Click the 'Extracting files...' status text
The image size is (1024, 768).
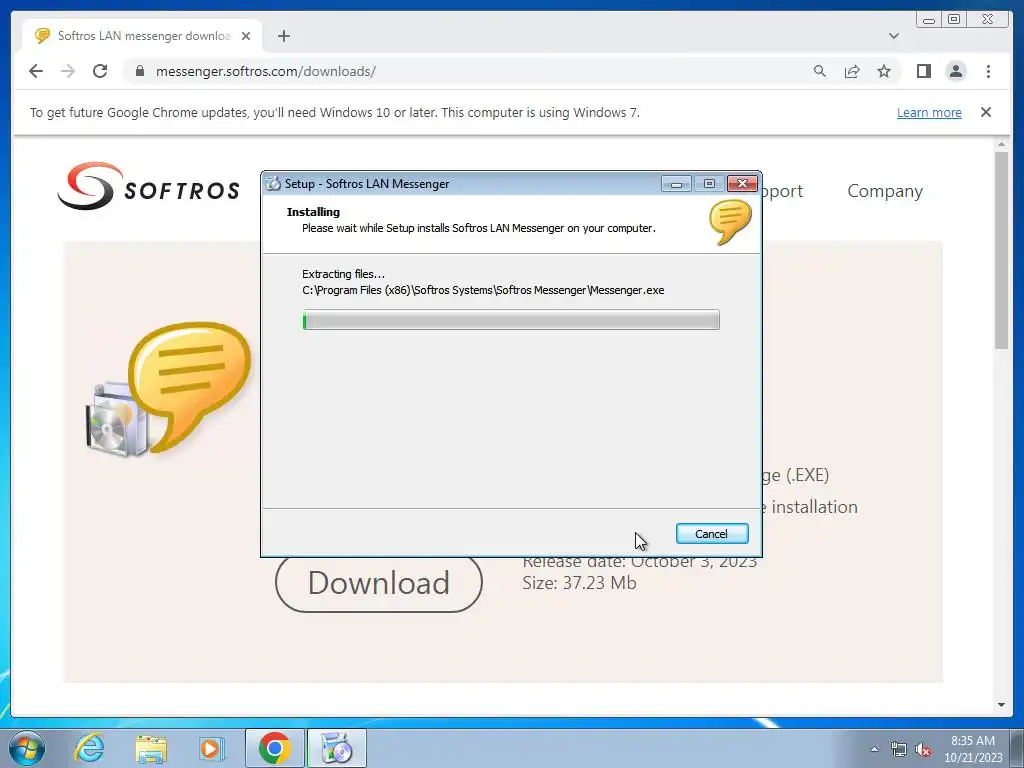pos(344,274)
